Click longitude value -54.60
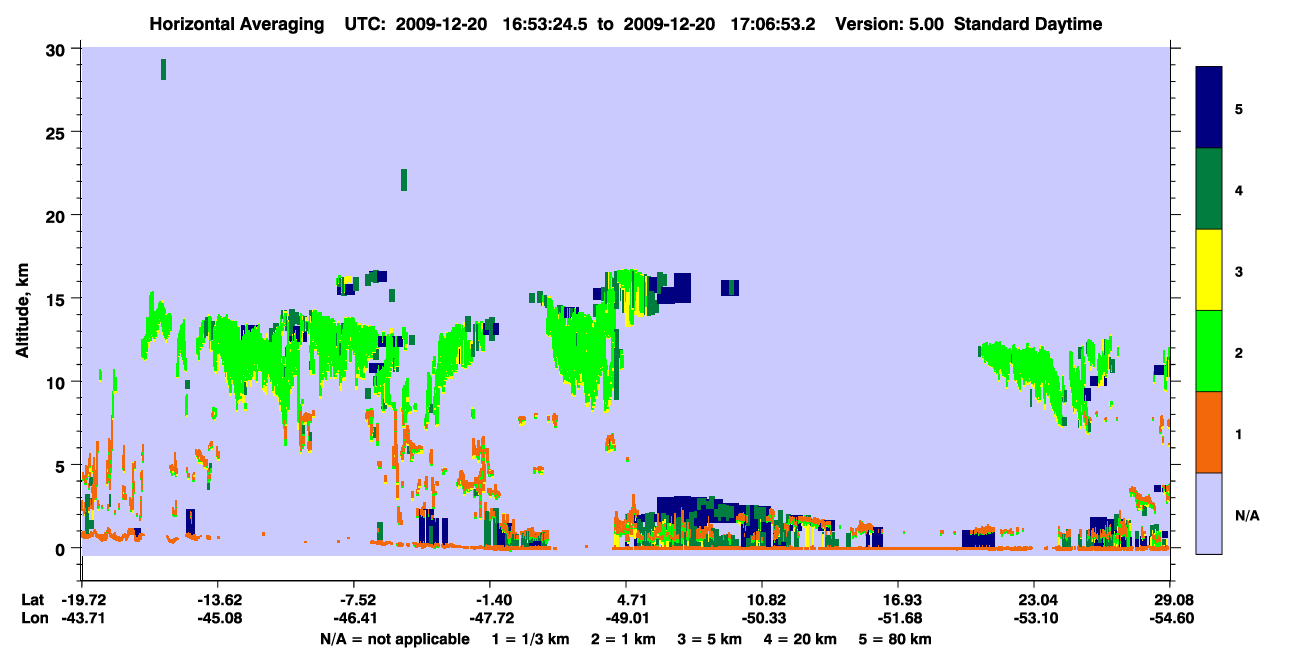This screenshot has height=667, width=1300. pos(1170,619)
